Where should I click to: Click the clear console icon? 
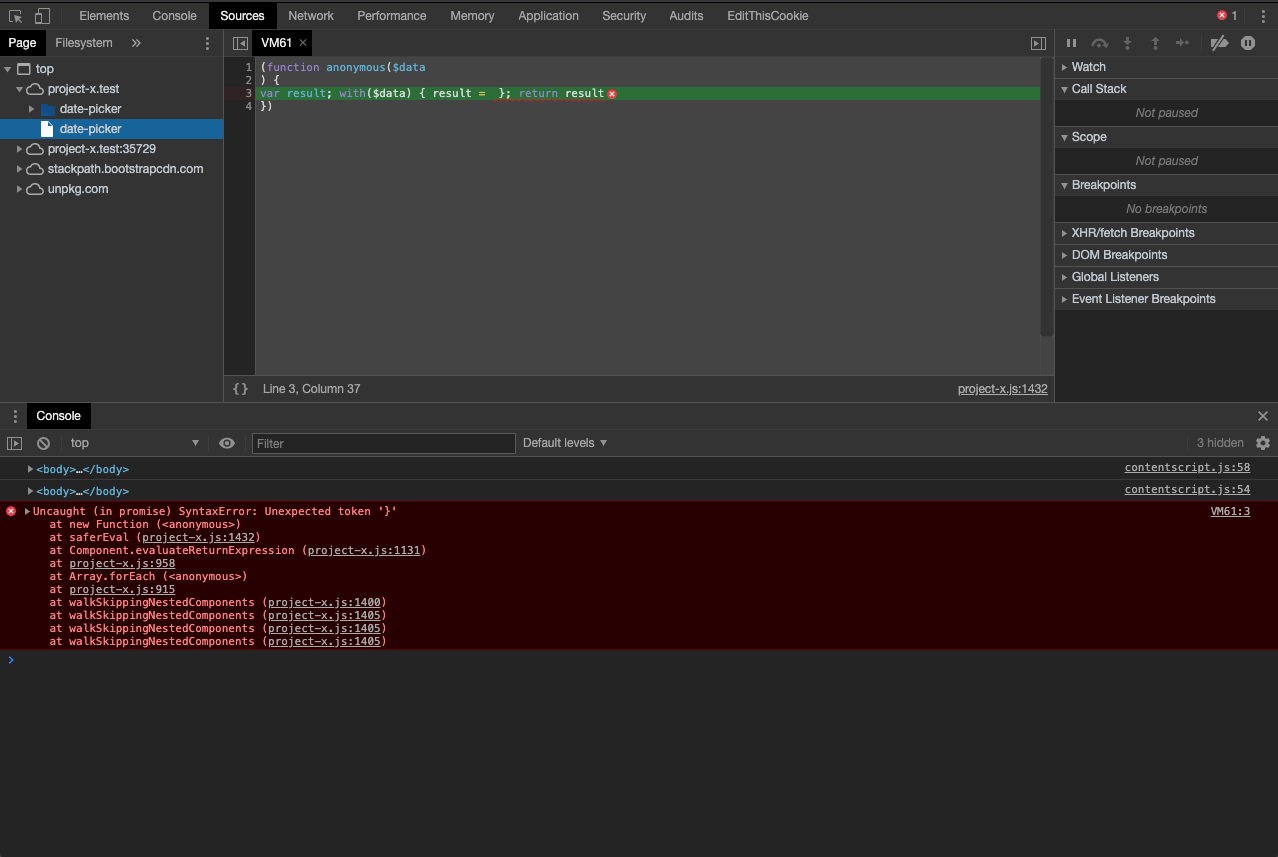(x=42, y=443)
